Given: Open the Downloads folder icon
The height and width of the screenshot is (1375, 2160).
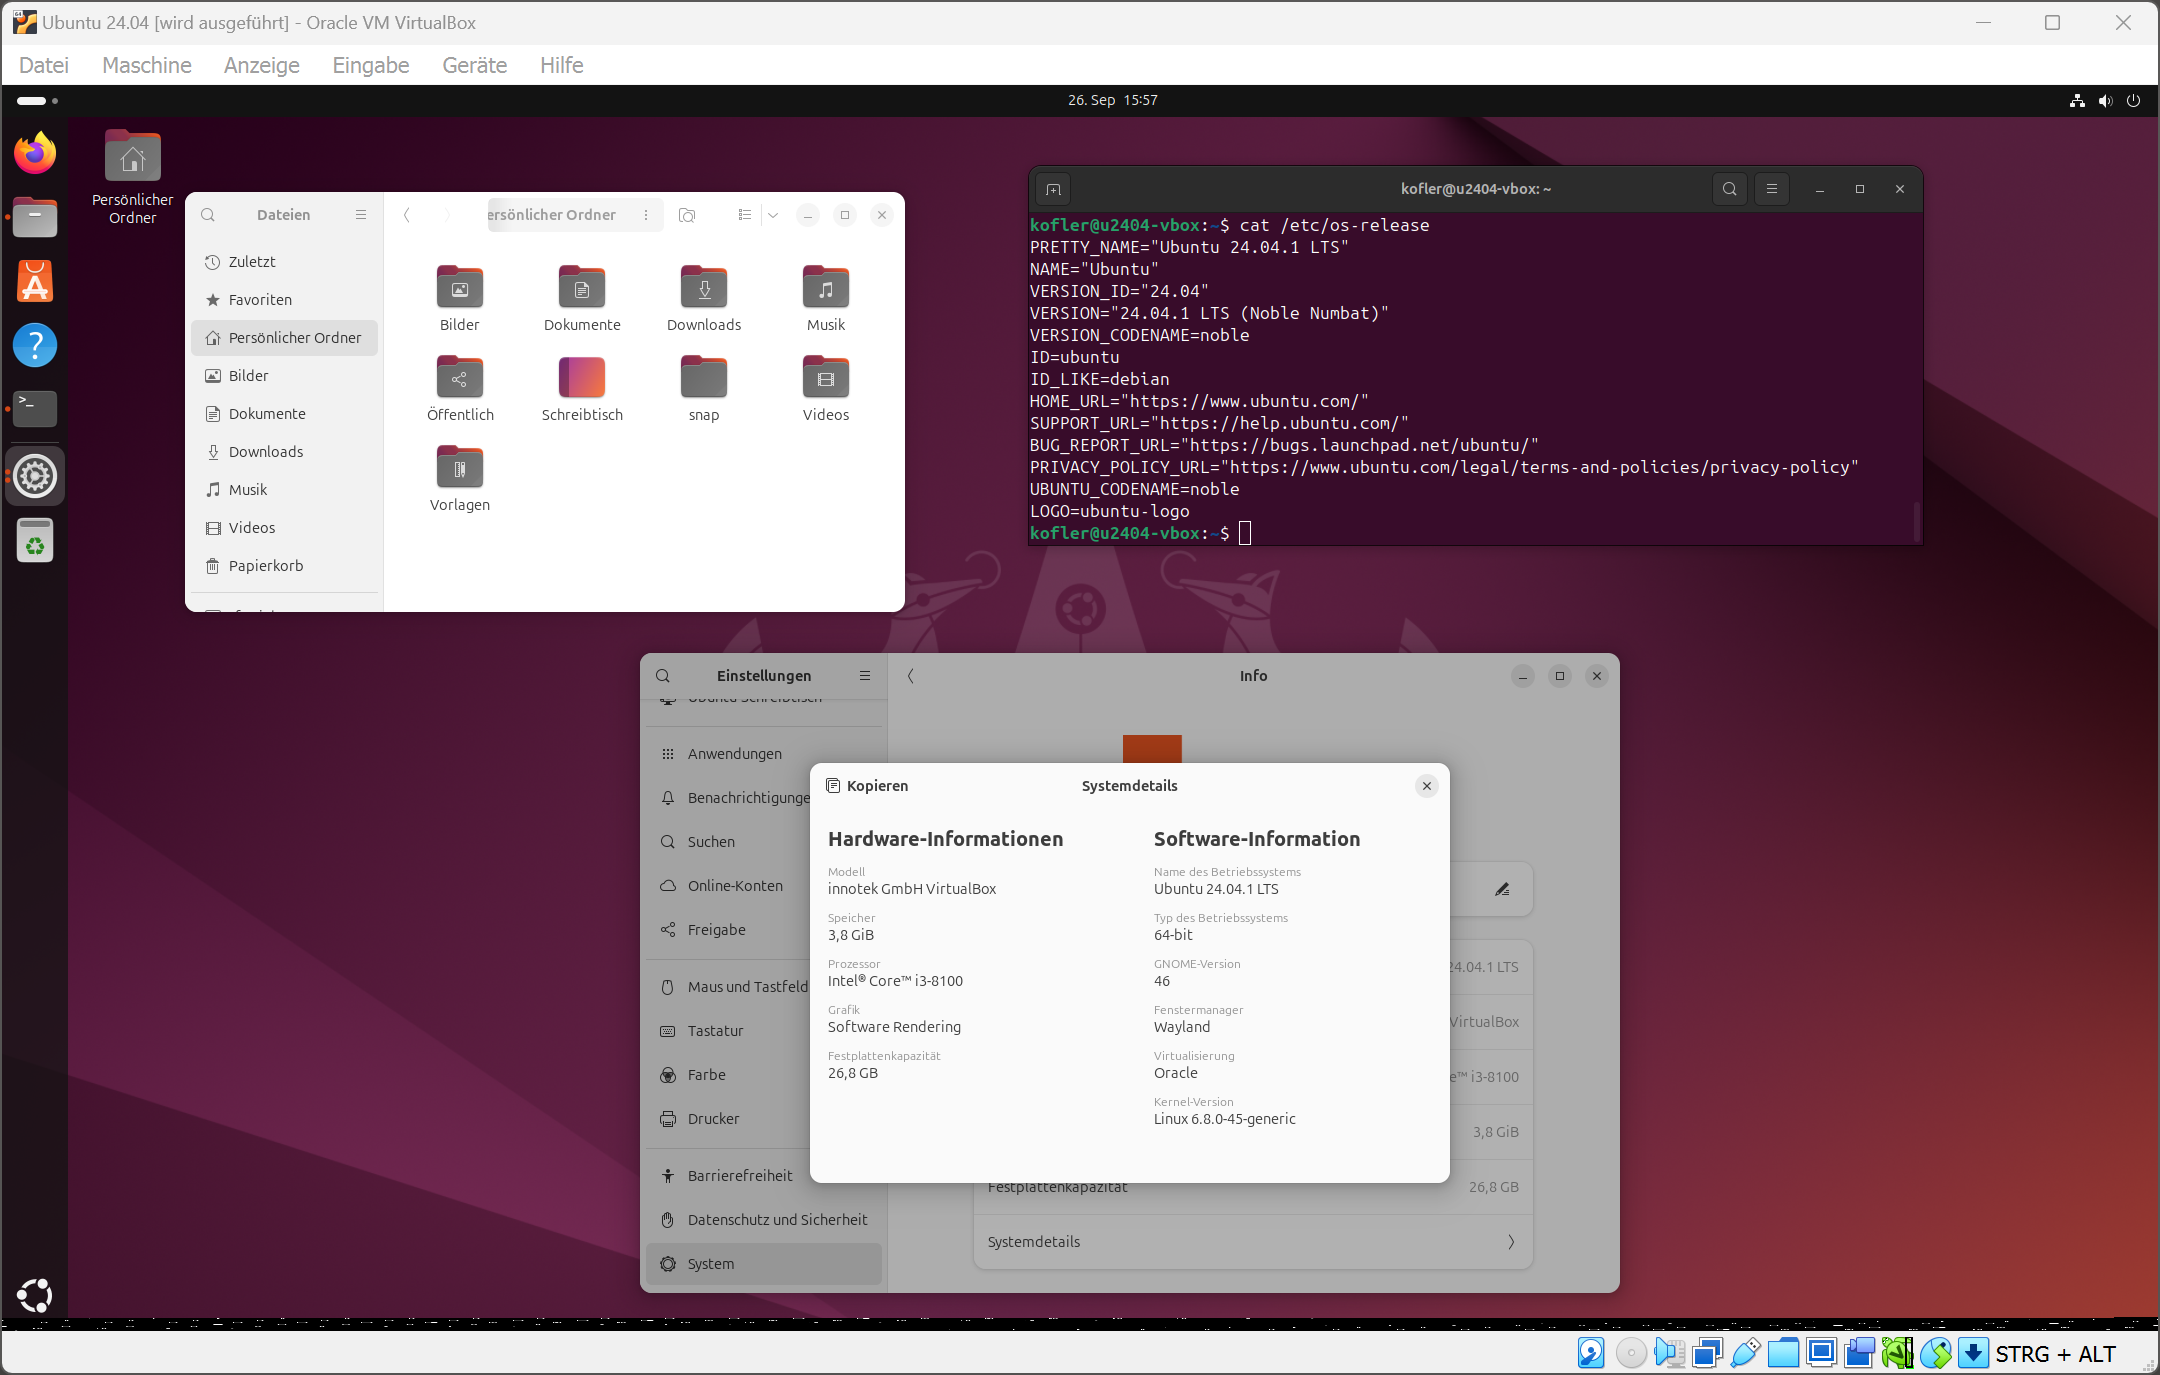Looking at the screenshot, I should 704,298.
